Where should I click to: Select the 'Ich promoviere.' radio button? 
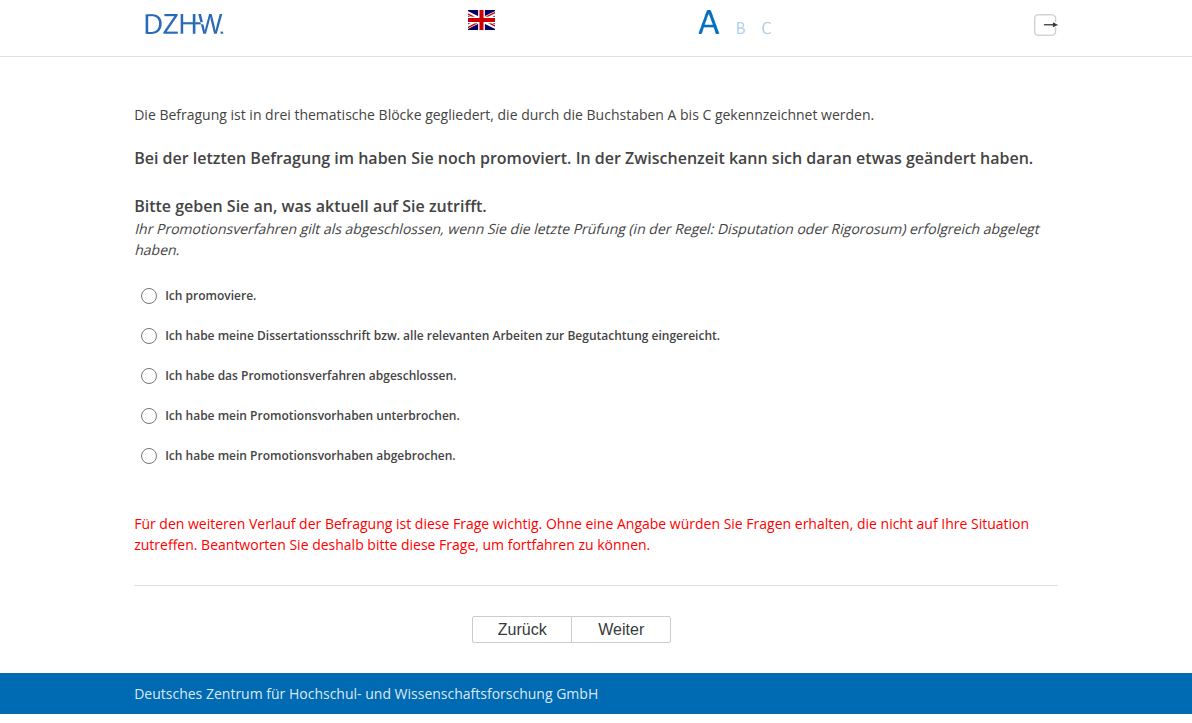[149, 296]
